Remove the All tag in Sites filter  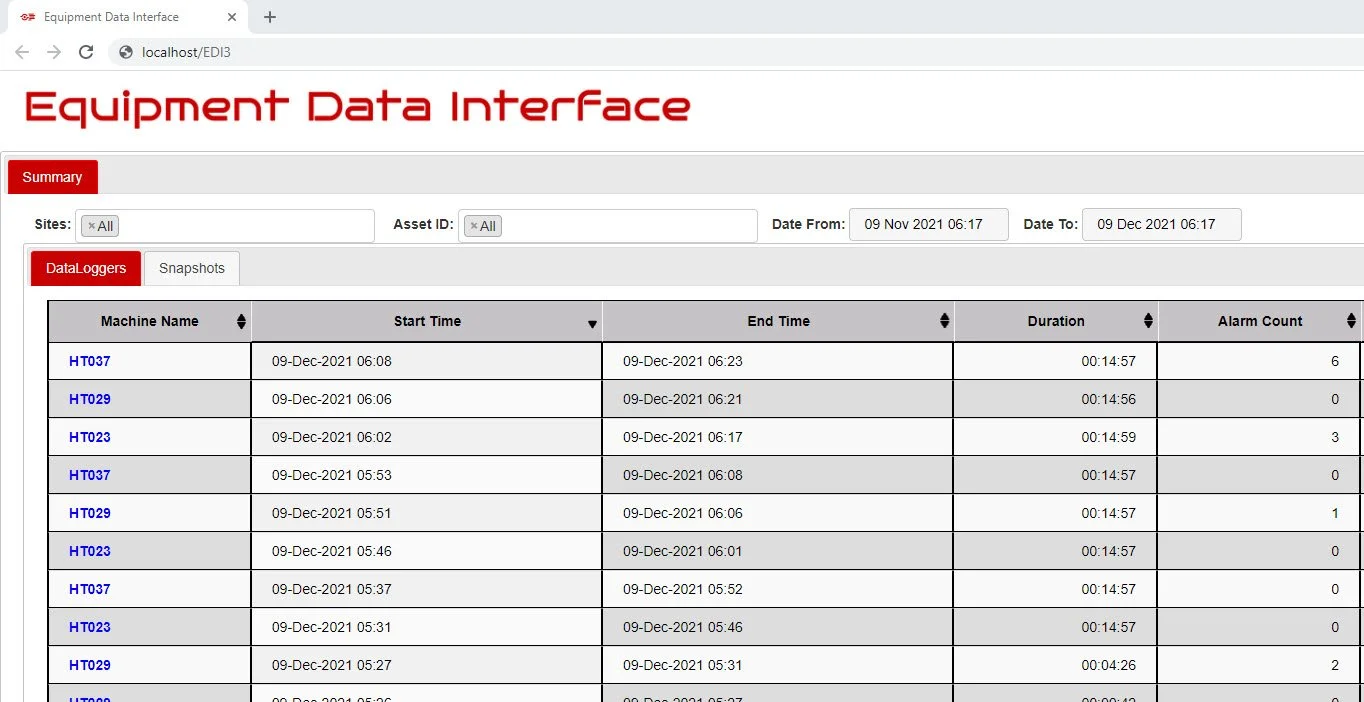pos(91,226)
